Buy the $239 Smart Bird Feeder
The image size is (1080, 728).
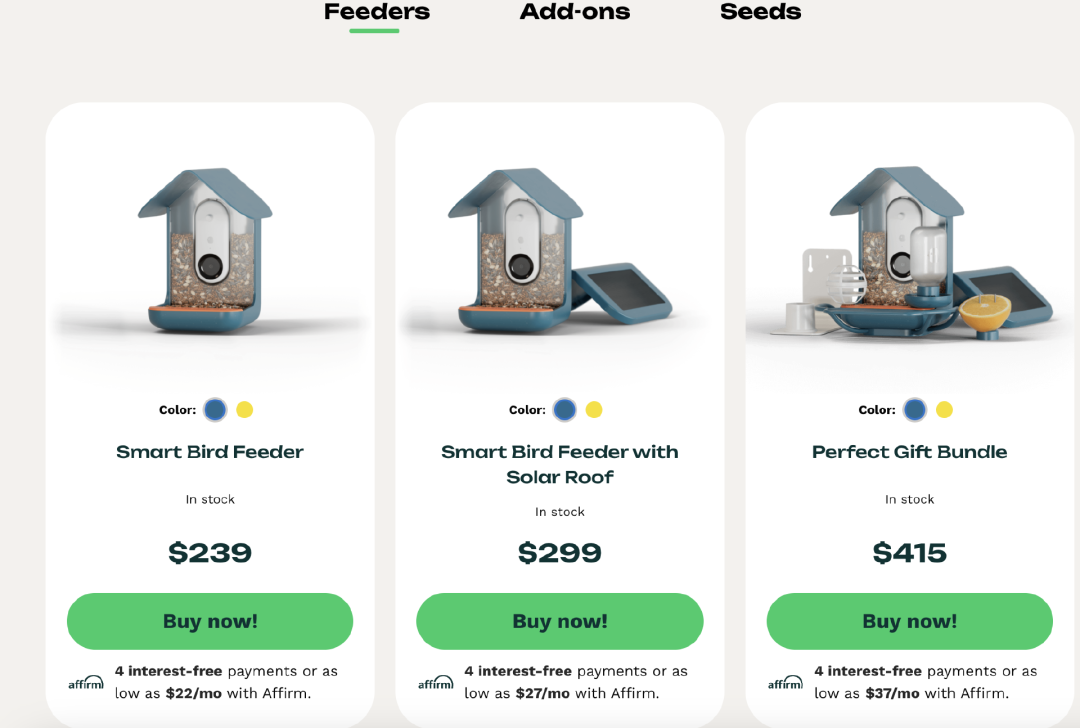click(x=210, y=621)
